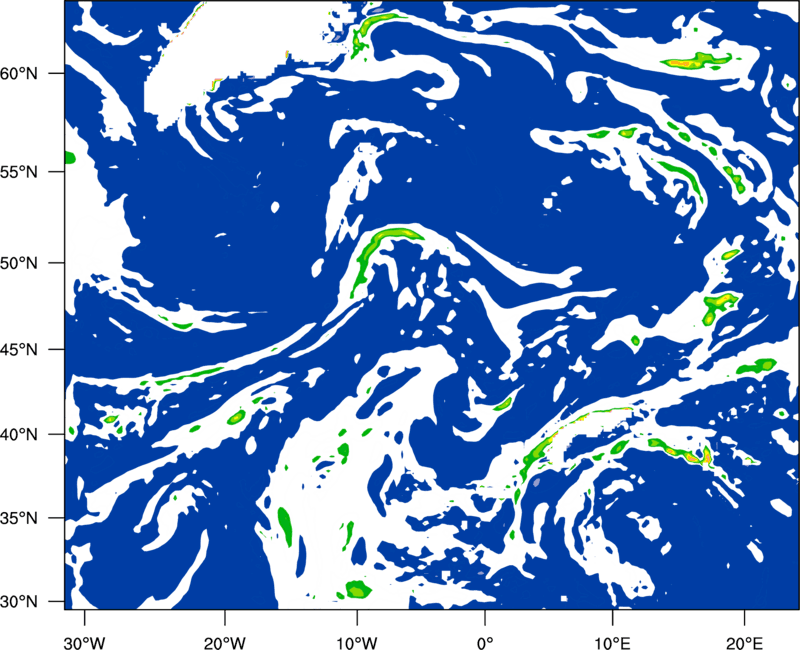Click the 45°N latitude label
800x650 pixels.
[x=19, y=350]
